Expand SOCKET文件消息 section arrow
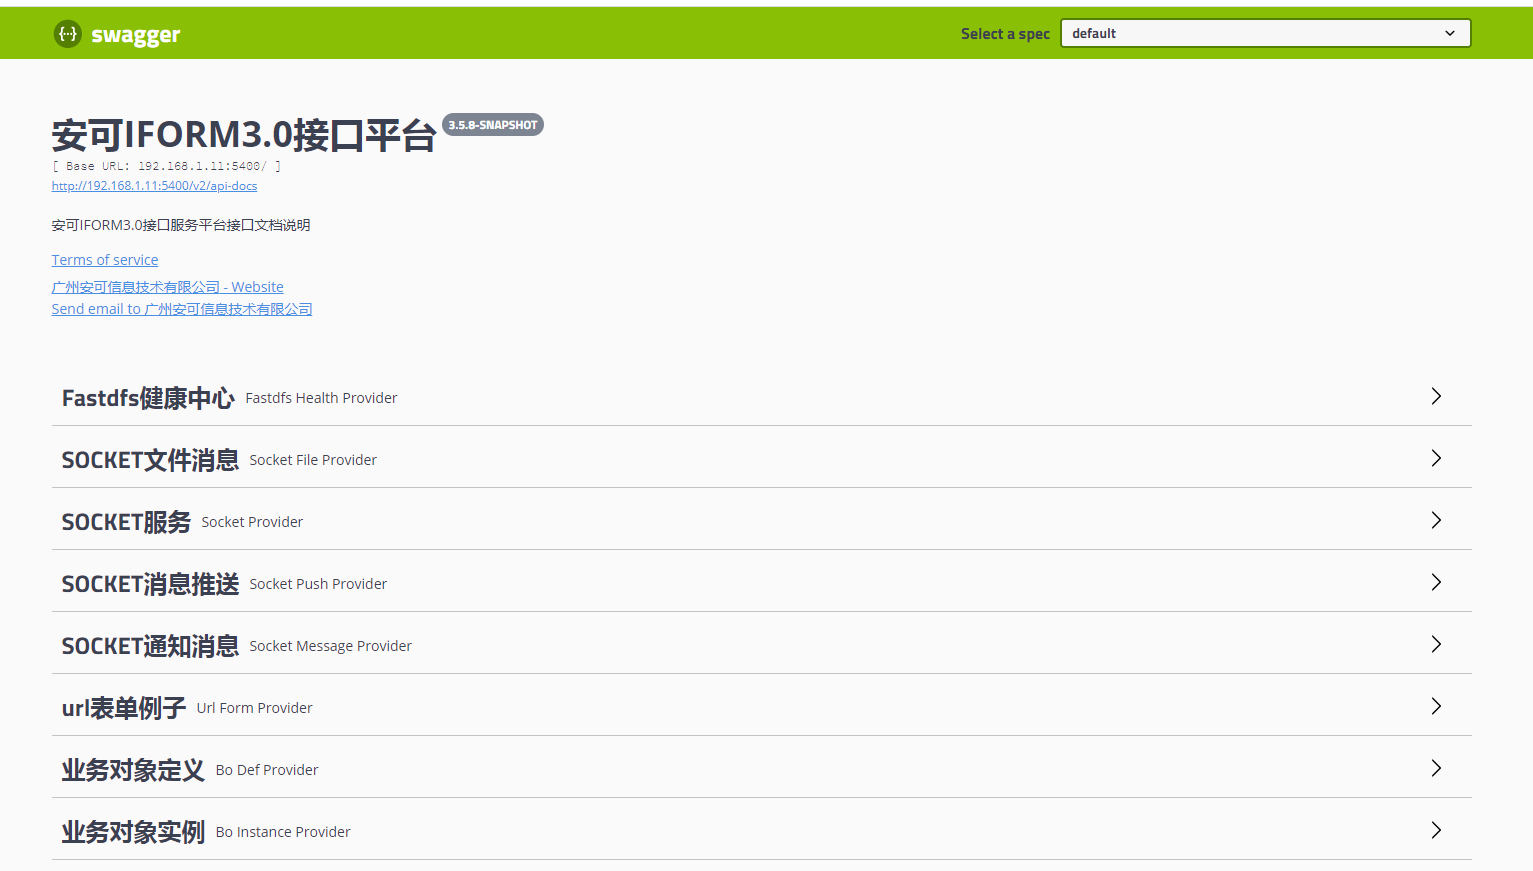This screenshot has width=1533, height=871. click(1436, 459)
